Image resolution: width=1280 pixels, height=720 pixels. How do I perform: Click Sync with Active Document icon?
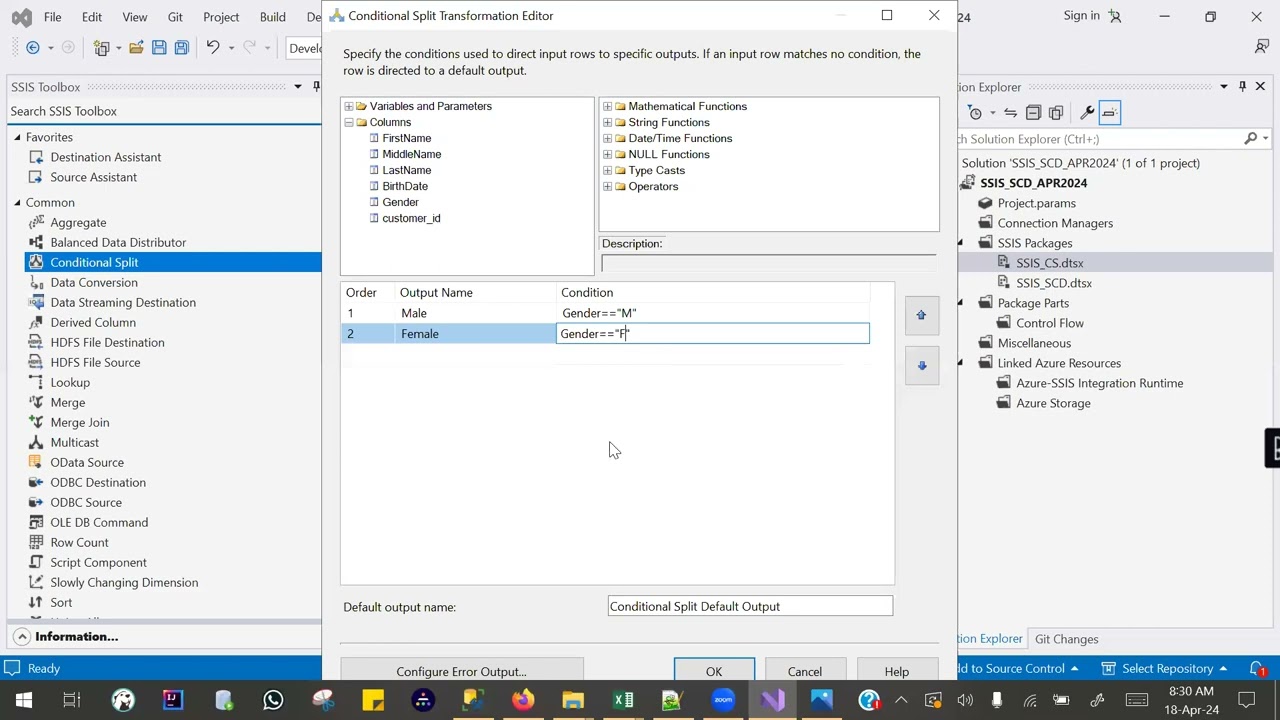(1011, 113)
